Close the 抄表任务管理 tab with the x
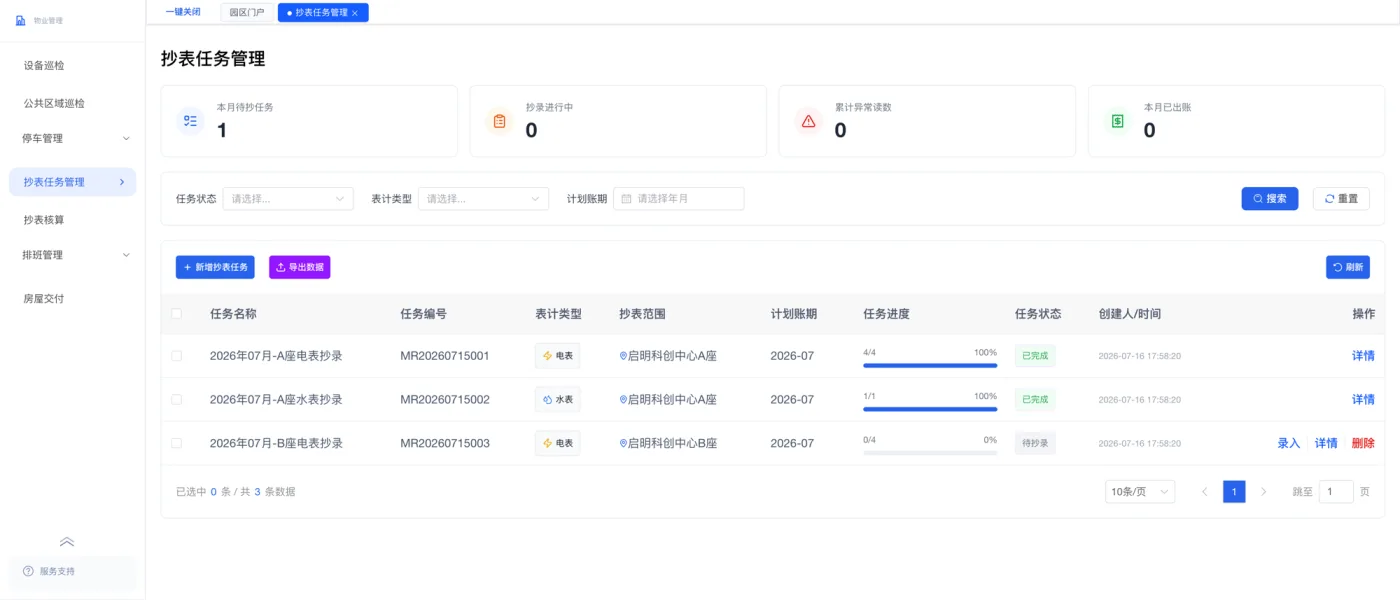Image resolution: width=1400 pixels, height=600 pixels. (x=355, y=13)
